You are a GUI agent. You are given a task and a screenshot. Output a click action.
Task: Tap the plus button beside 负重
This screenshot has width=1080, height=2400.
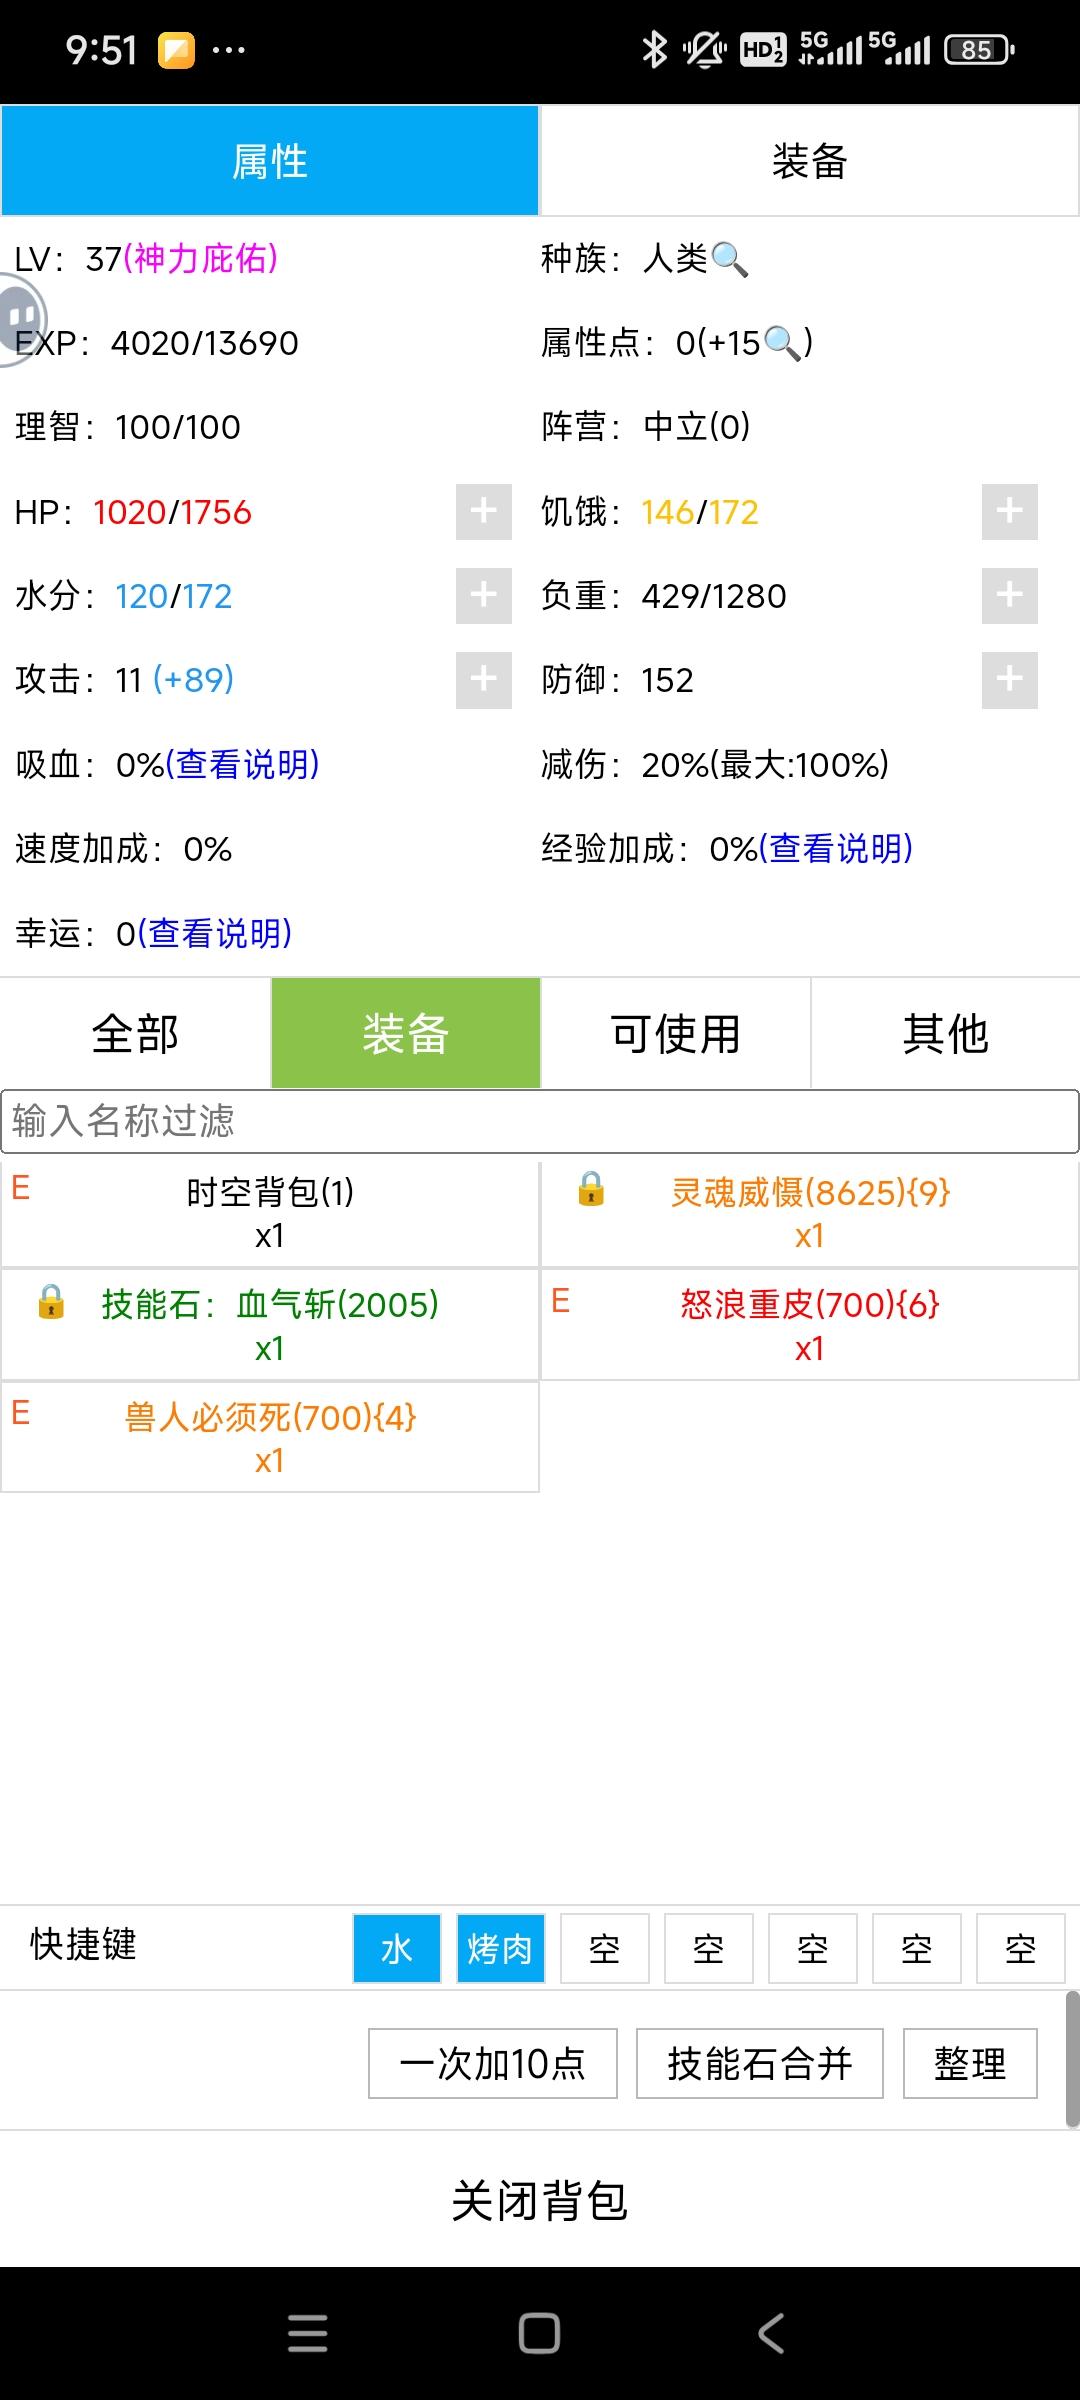1010,596
